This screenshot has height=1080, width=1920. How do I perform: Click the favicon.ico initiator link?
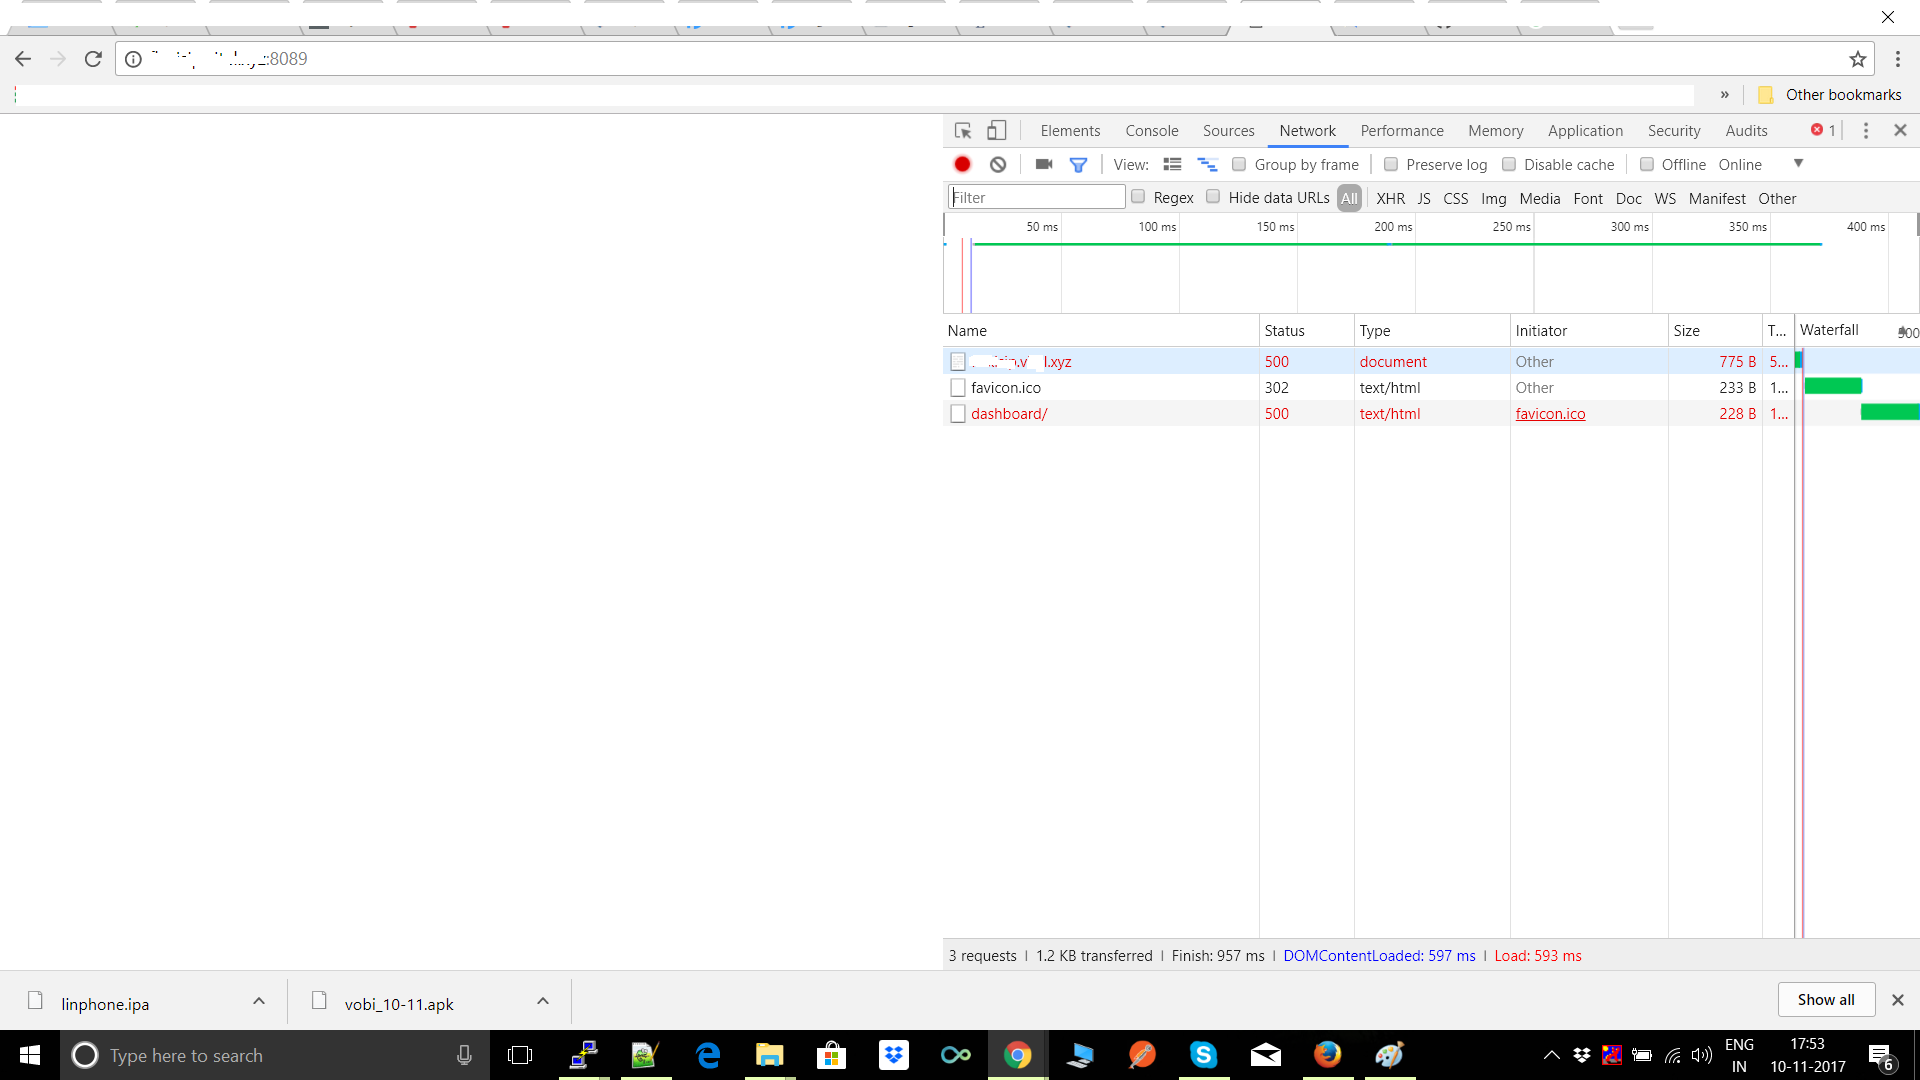[1550, 414]
